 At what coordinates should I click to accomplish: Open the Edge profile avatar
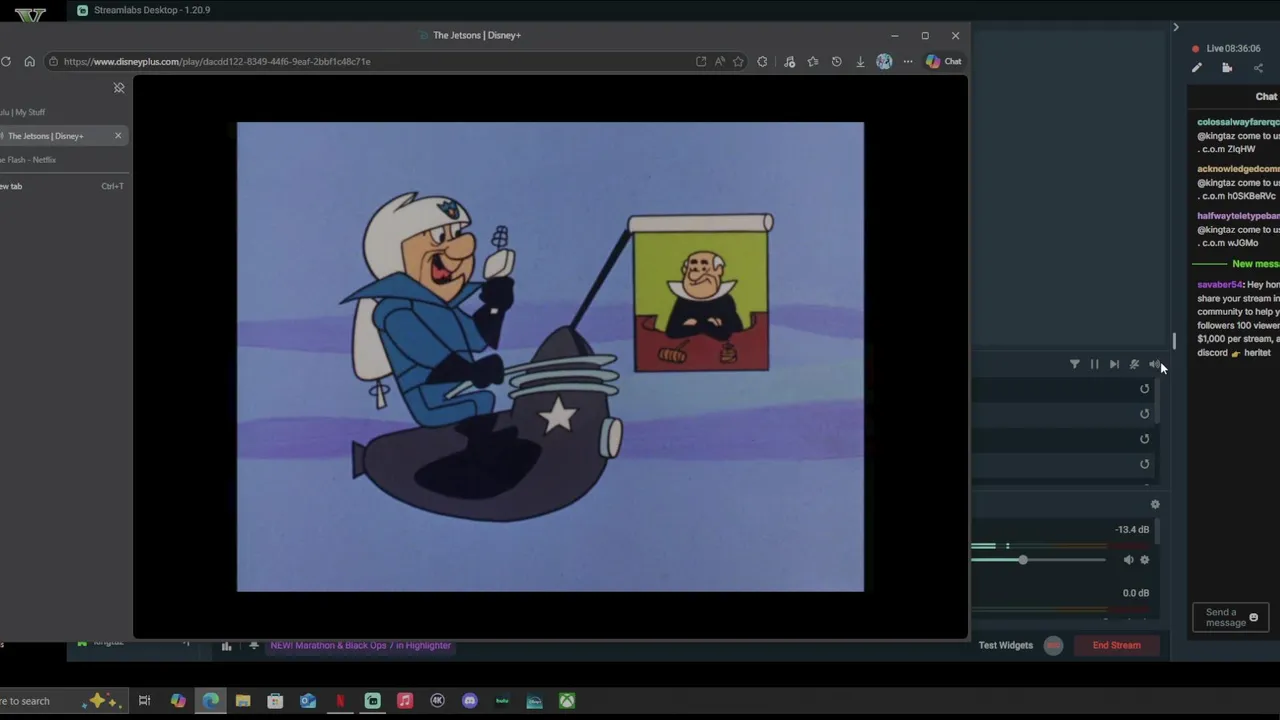884,61
